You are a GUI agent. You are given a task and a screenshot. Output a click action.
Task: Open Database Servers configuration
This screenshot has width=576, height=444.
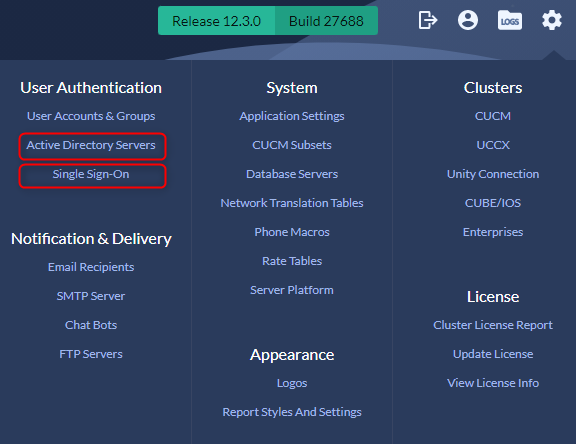coord(292,174)
